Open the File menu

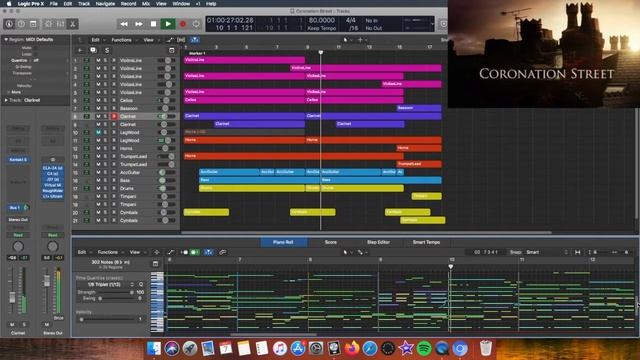click(x=53, y=4)
